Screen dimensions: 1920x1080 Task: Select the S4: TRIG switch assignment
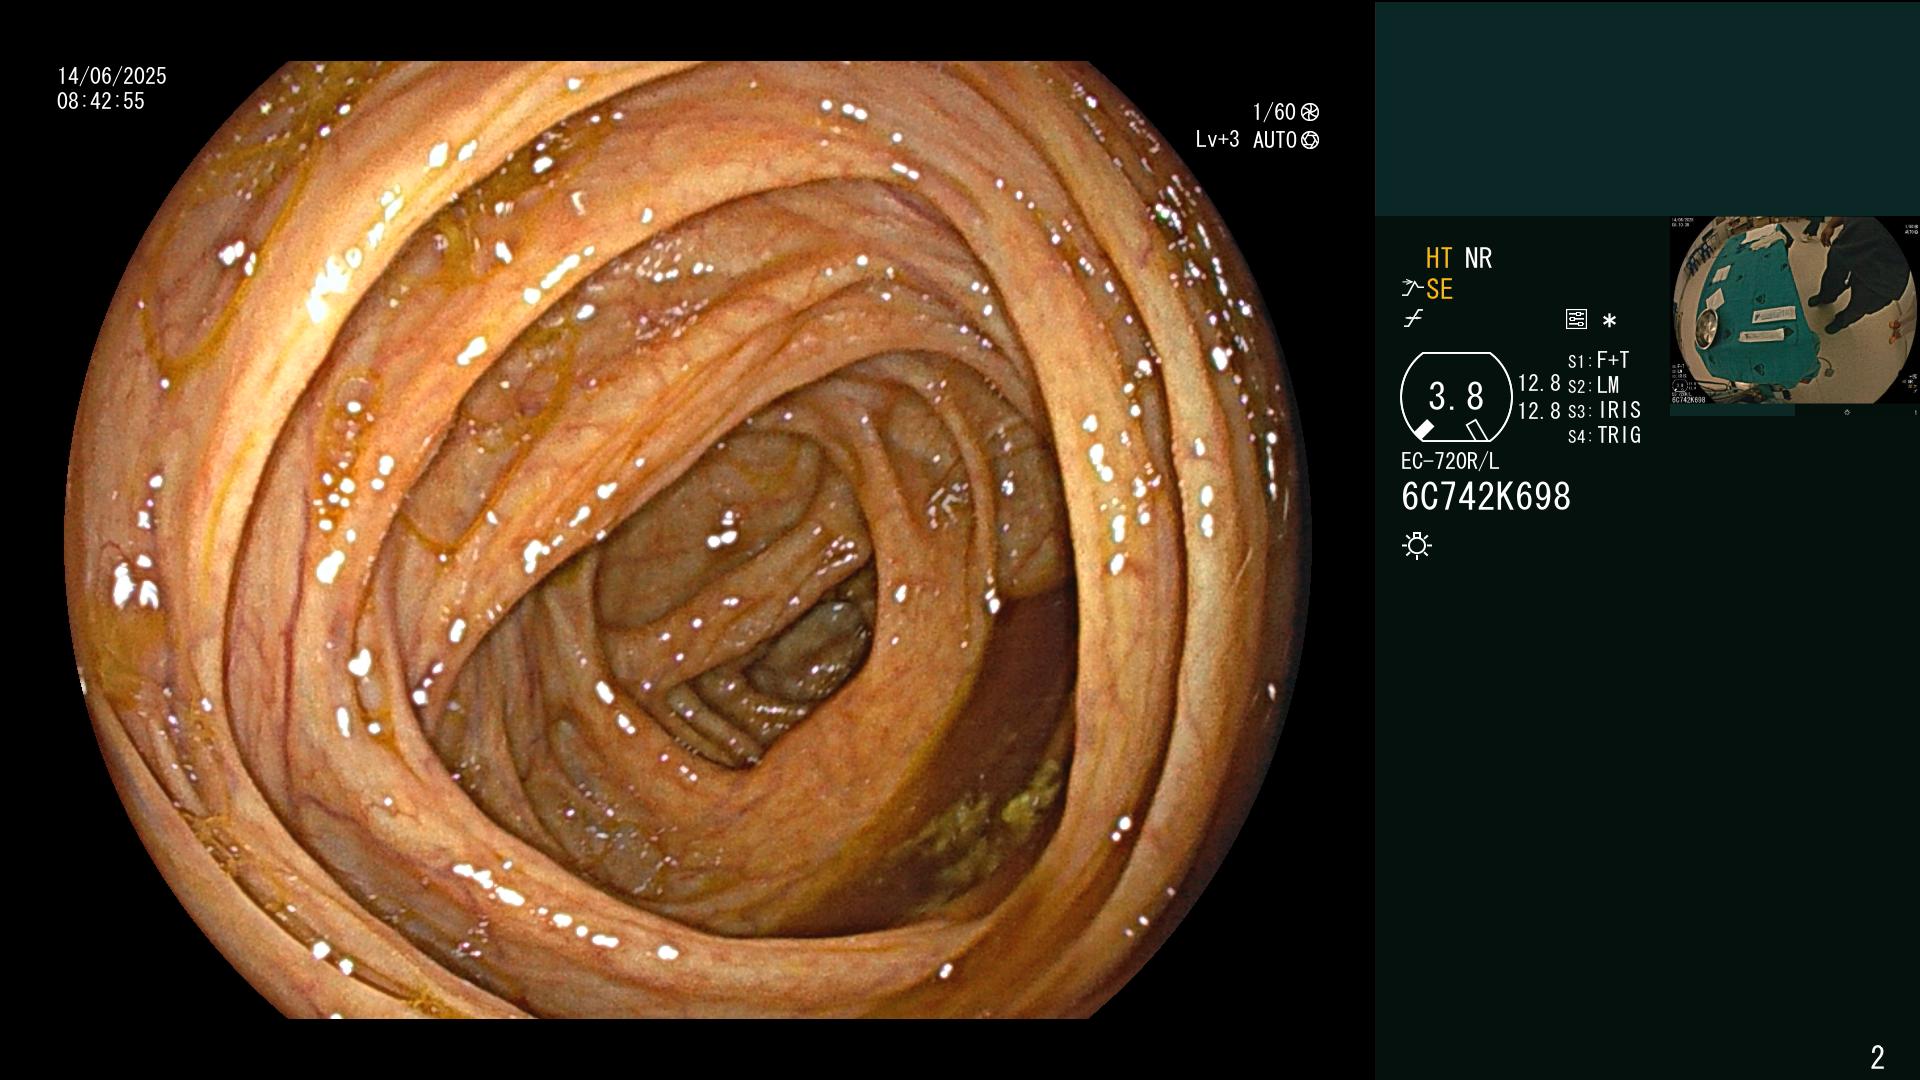tap(1604, 435)
